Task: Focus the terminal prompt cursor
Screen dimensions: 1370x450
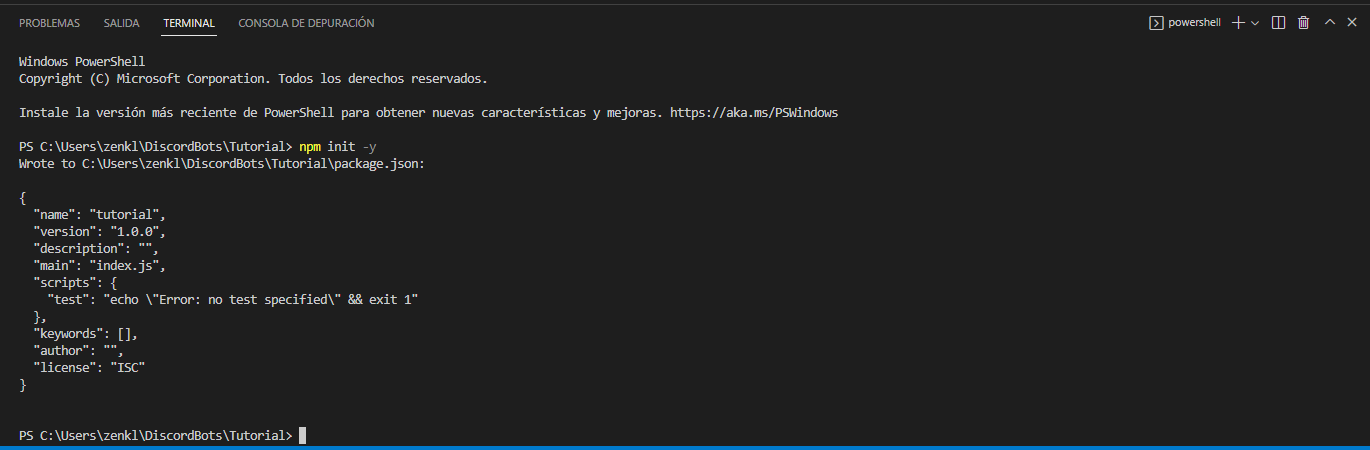Action: (302, 436)
